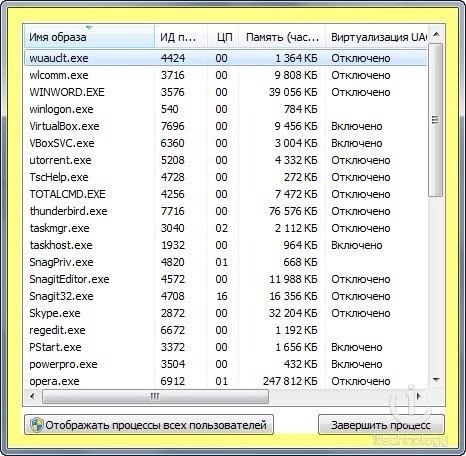Click the horizontal scrollbar right arrow
The image size is (466, 456).
pyautogui.click(x=419, y=396)
